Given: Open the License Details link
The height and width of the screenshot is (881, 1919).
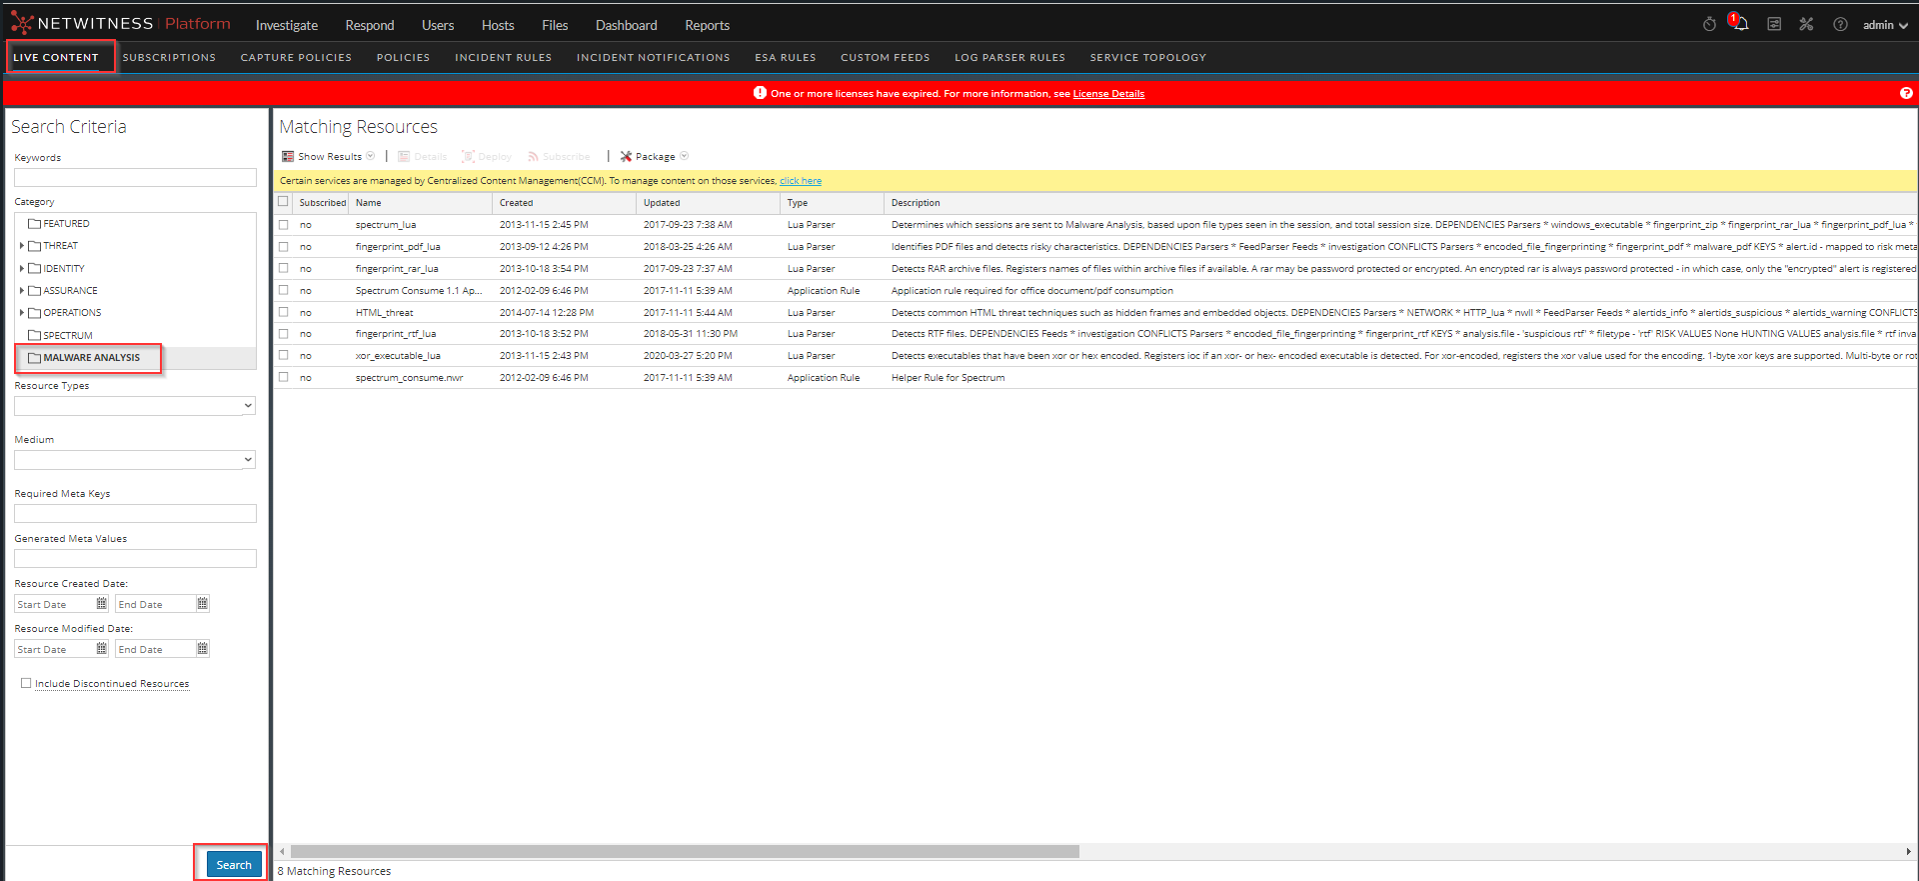Looking at the screenshot, I should pyautogui.click(x=1108, y=93).
